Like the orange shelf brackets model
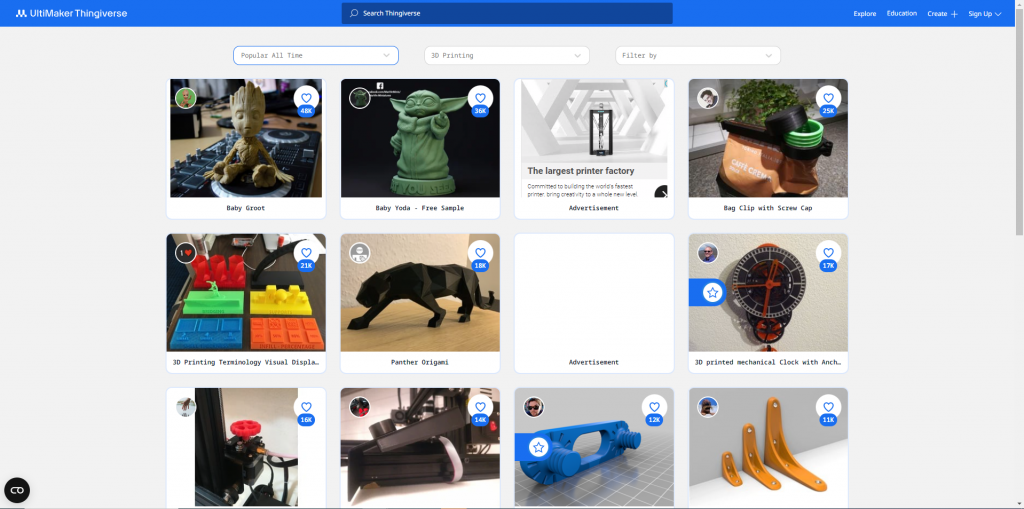Screen dimensions: 1024x509 [828, 406]
